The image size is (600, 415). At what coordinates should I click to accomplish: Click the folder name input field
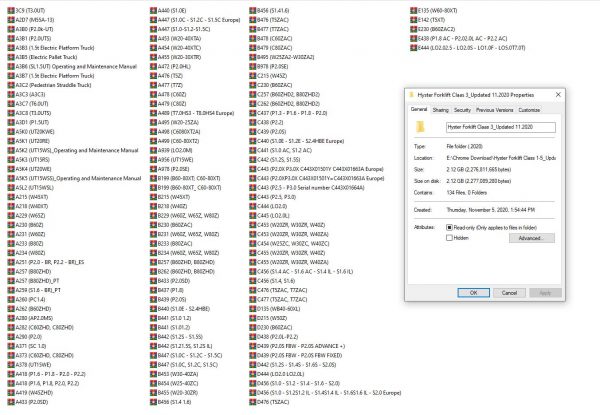coord(501,127)
